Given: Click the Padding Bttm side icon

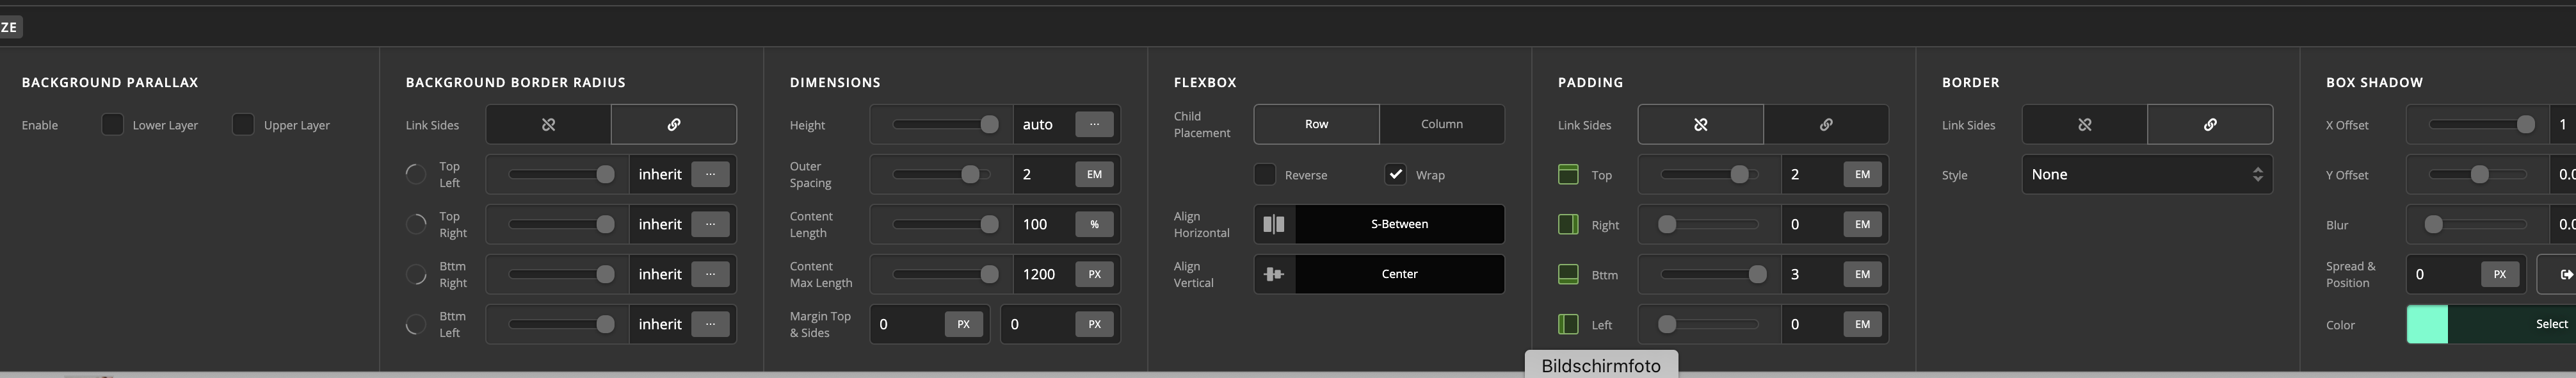Looking at the screenshot, I should (x=1568, y=275).
